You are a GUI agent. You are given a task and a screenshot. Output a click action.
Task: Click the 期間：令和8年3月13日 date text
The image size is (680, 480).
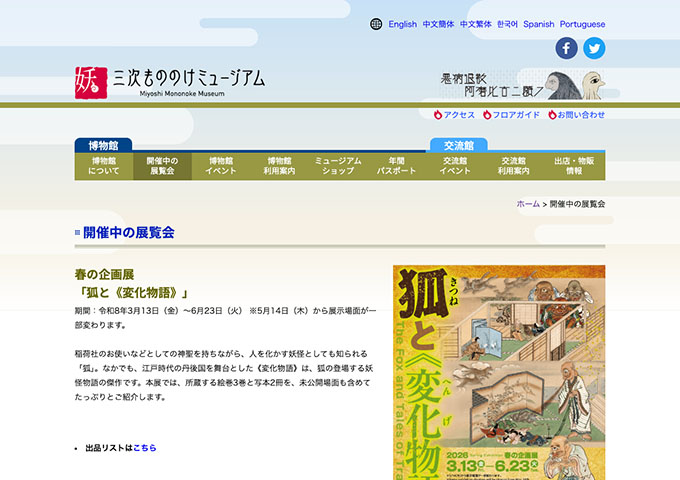point(127,311)
